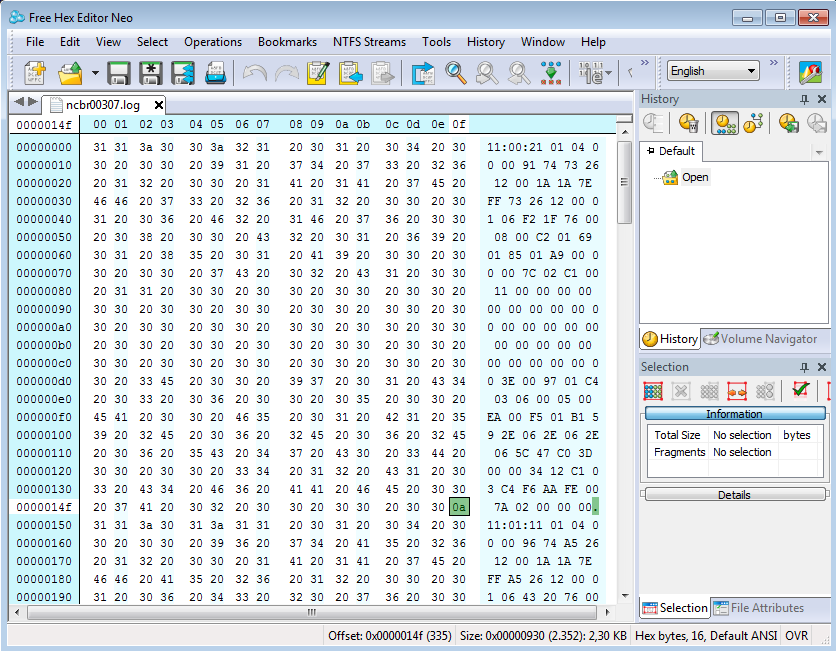Viewport: 836px width, 651px height.
Task: Toggle edit mode clipboard-pencil icon
Action: tap(318, 73)
